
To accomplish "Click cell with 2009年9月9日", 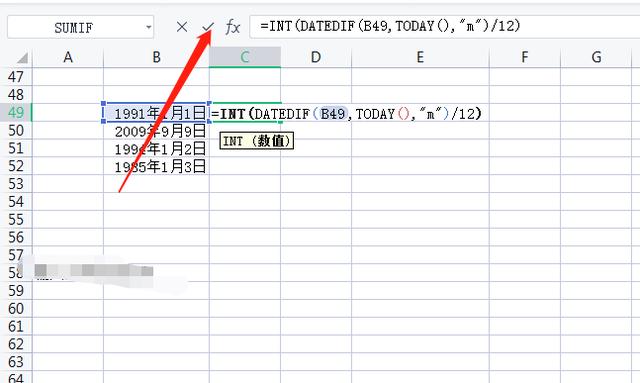I will [x=156, y=131].
